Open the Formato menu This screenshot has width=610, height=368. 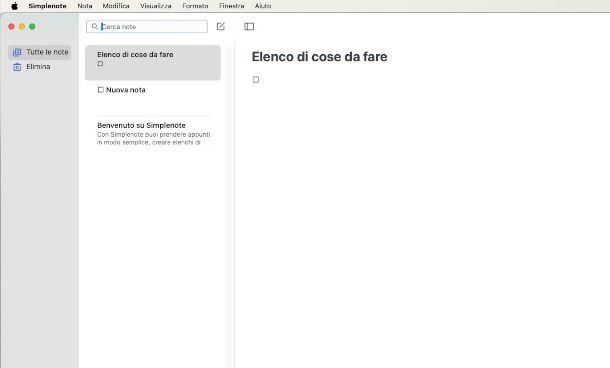point(195,6)
